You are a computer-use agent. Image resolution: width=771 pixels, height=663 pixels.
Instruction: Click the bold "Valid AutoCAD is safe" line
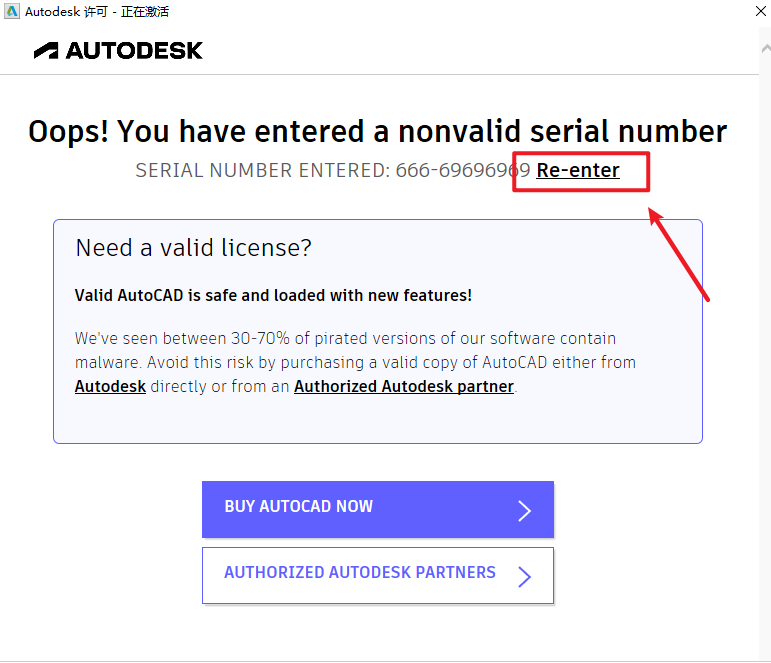tap(273, 295)
